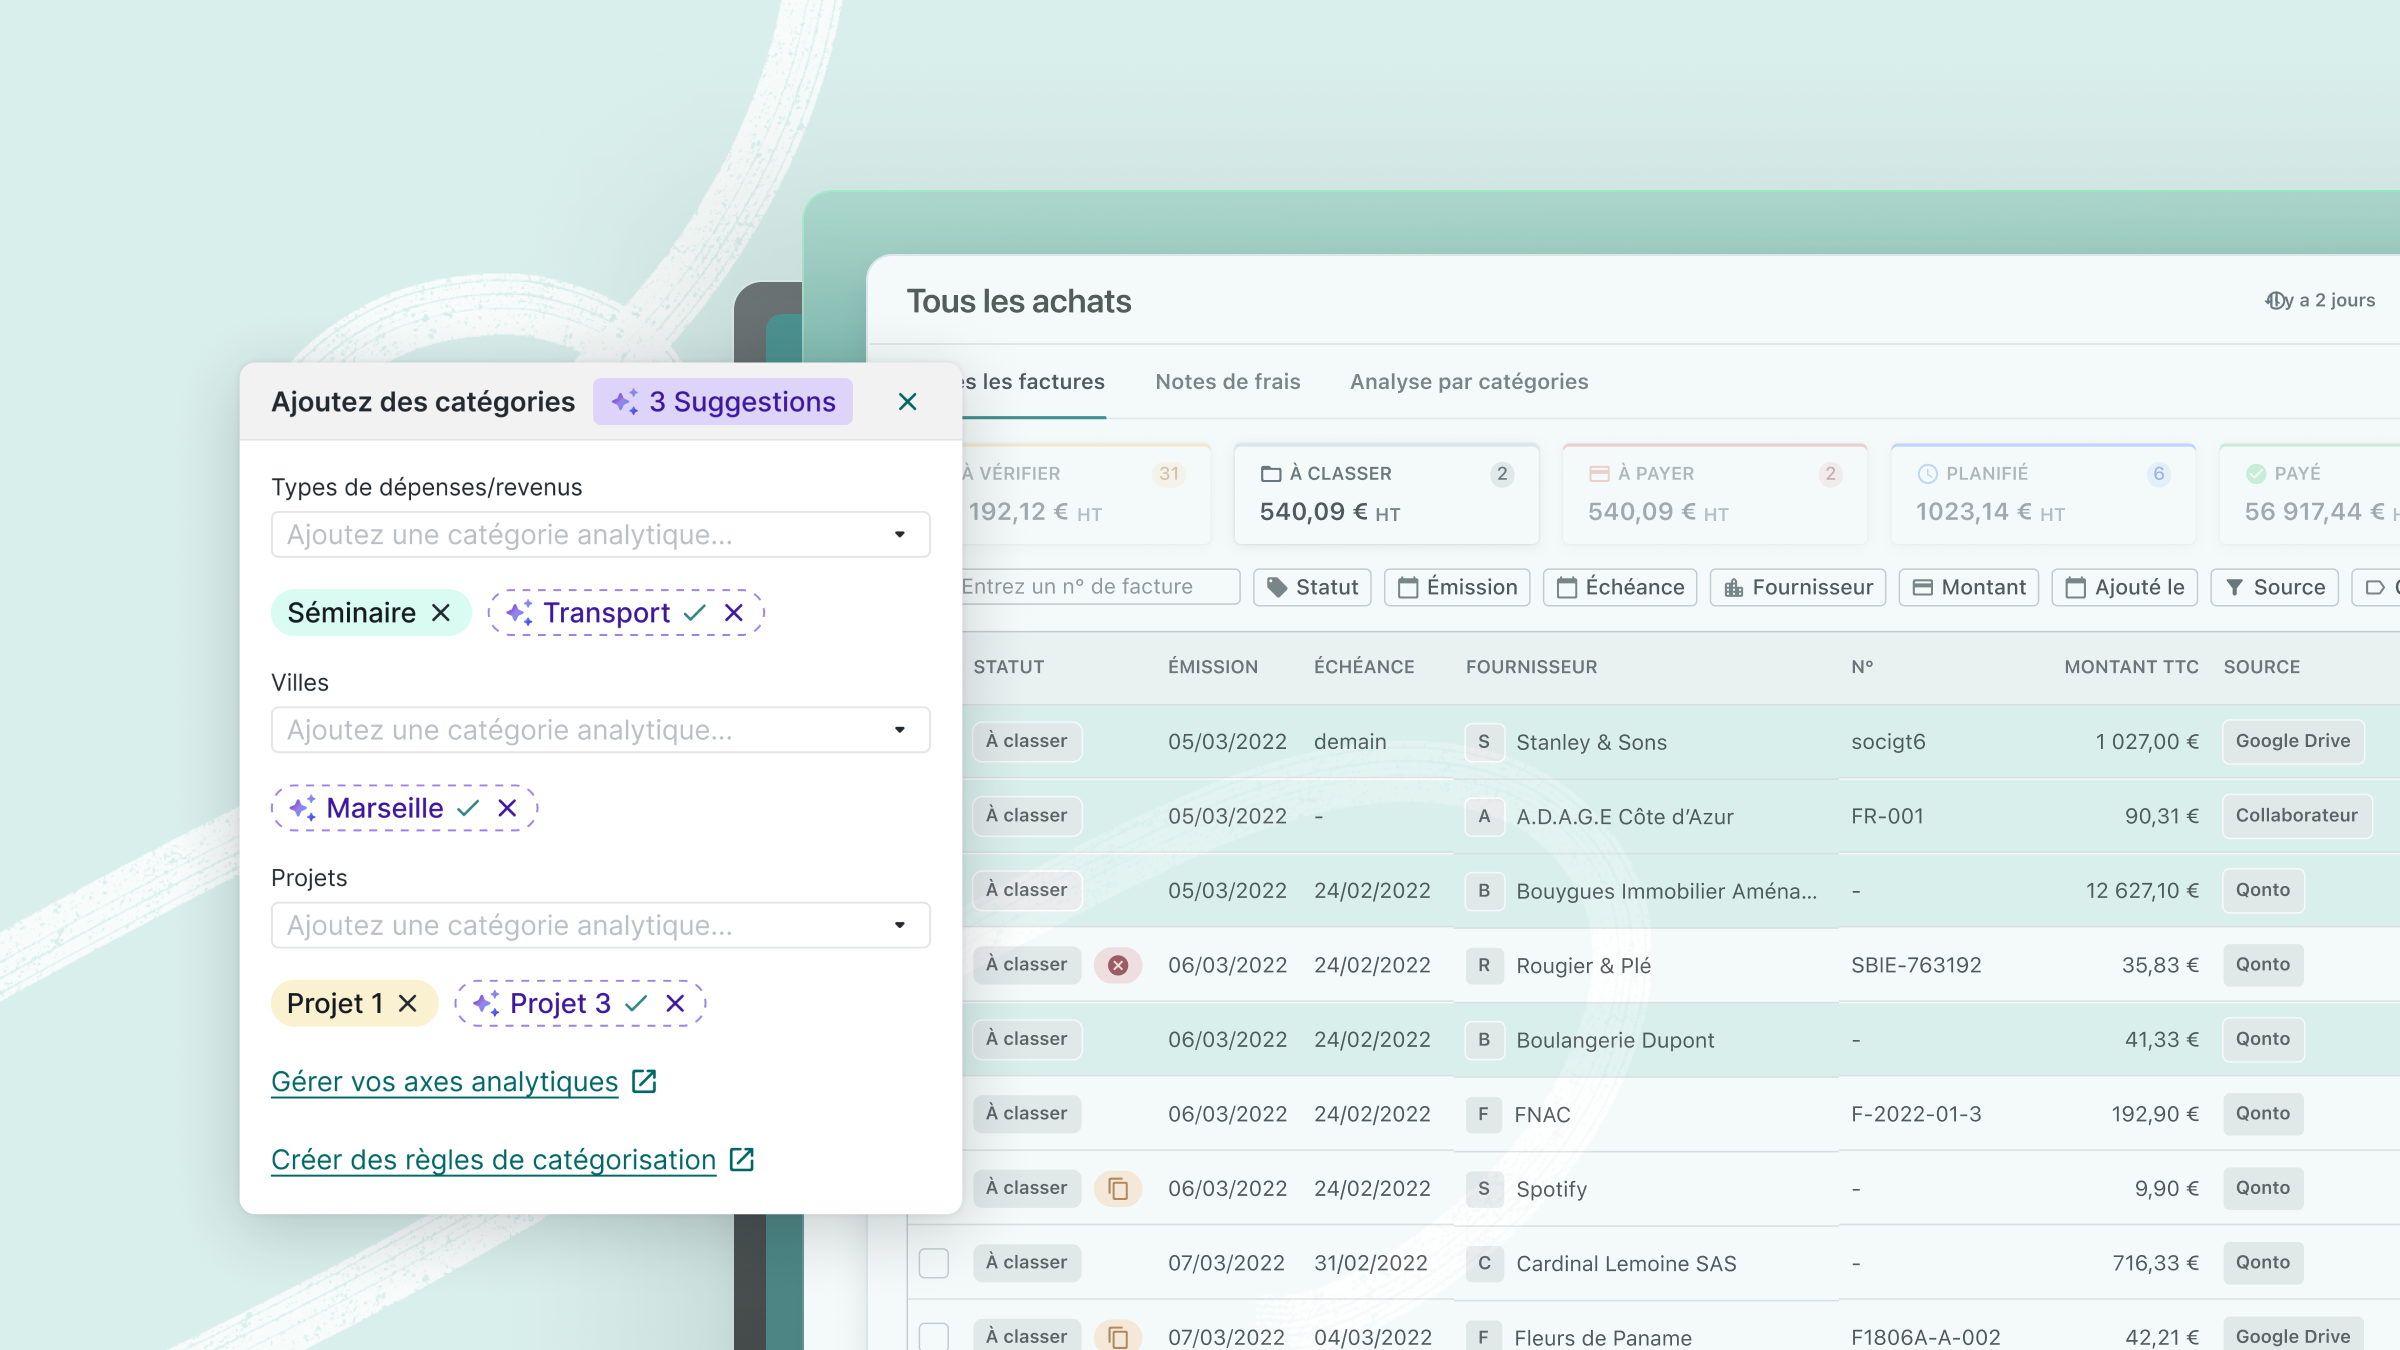Focus the invoice number search field
This screenshot has height=1350, width=2400.
(x=1100, y=587)
